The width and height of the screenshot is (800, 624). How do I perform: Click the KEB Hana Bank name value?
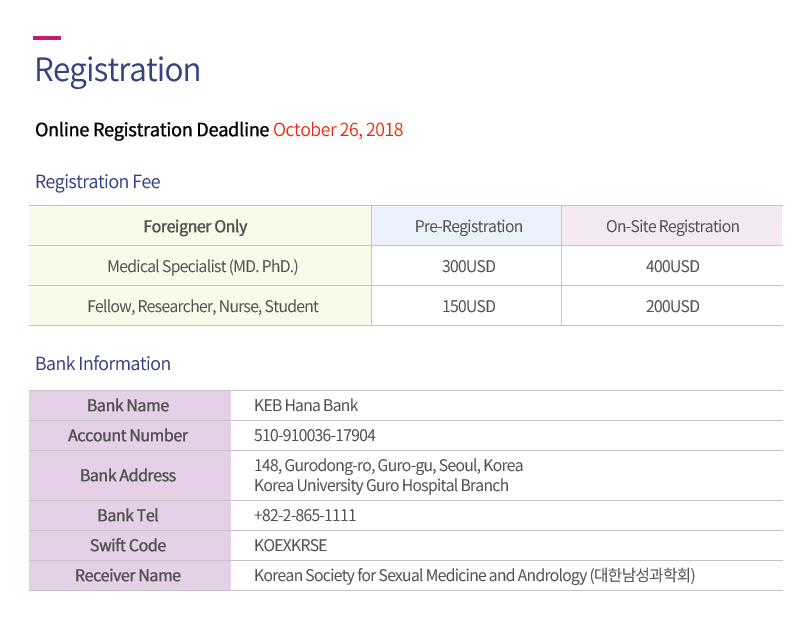pyautogui.click(x=306, y=406)
